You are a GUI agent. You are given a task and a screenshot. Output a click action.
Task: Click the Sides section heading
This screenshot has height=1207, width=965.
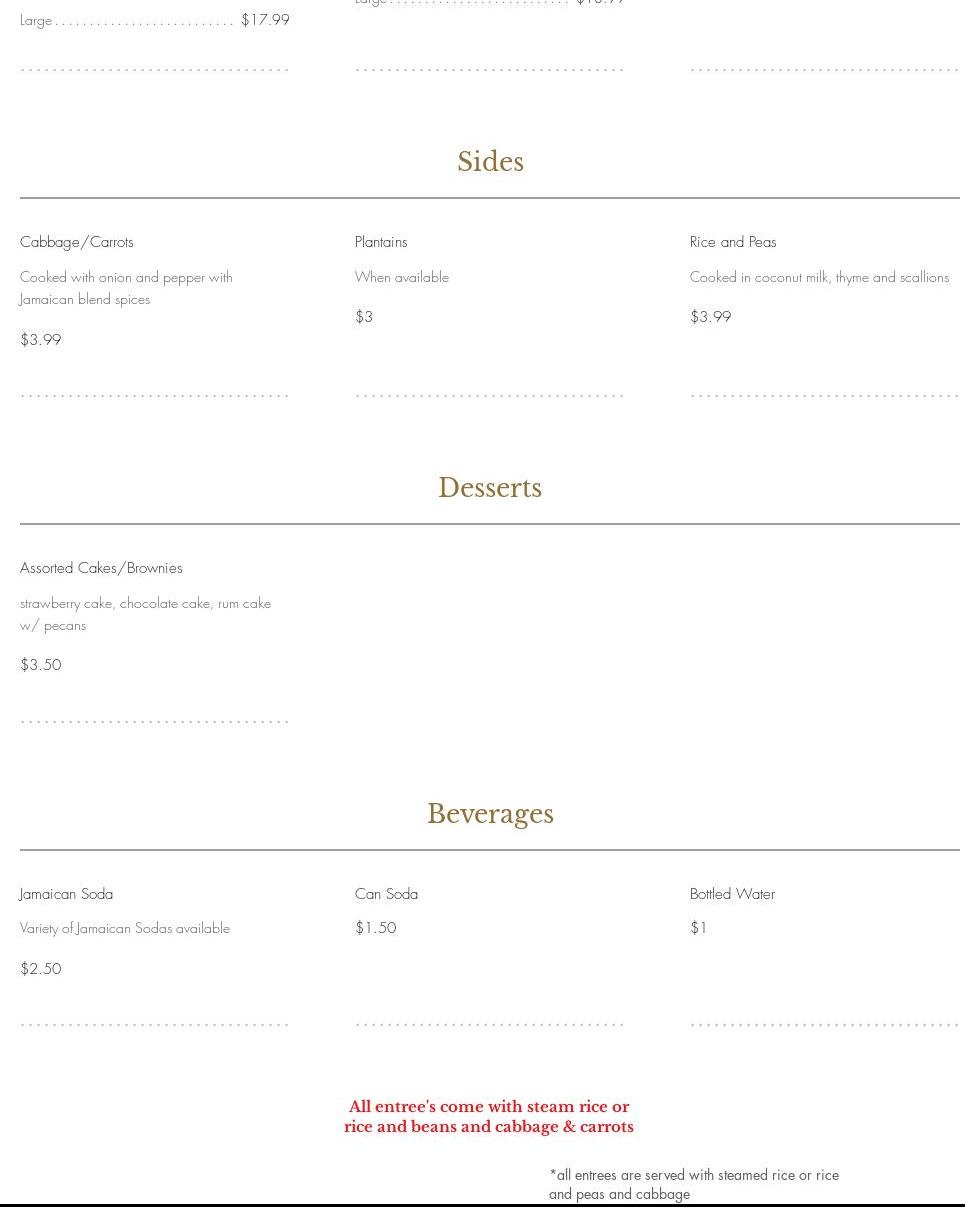coord(490,162)
